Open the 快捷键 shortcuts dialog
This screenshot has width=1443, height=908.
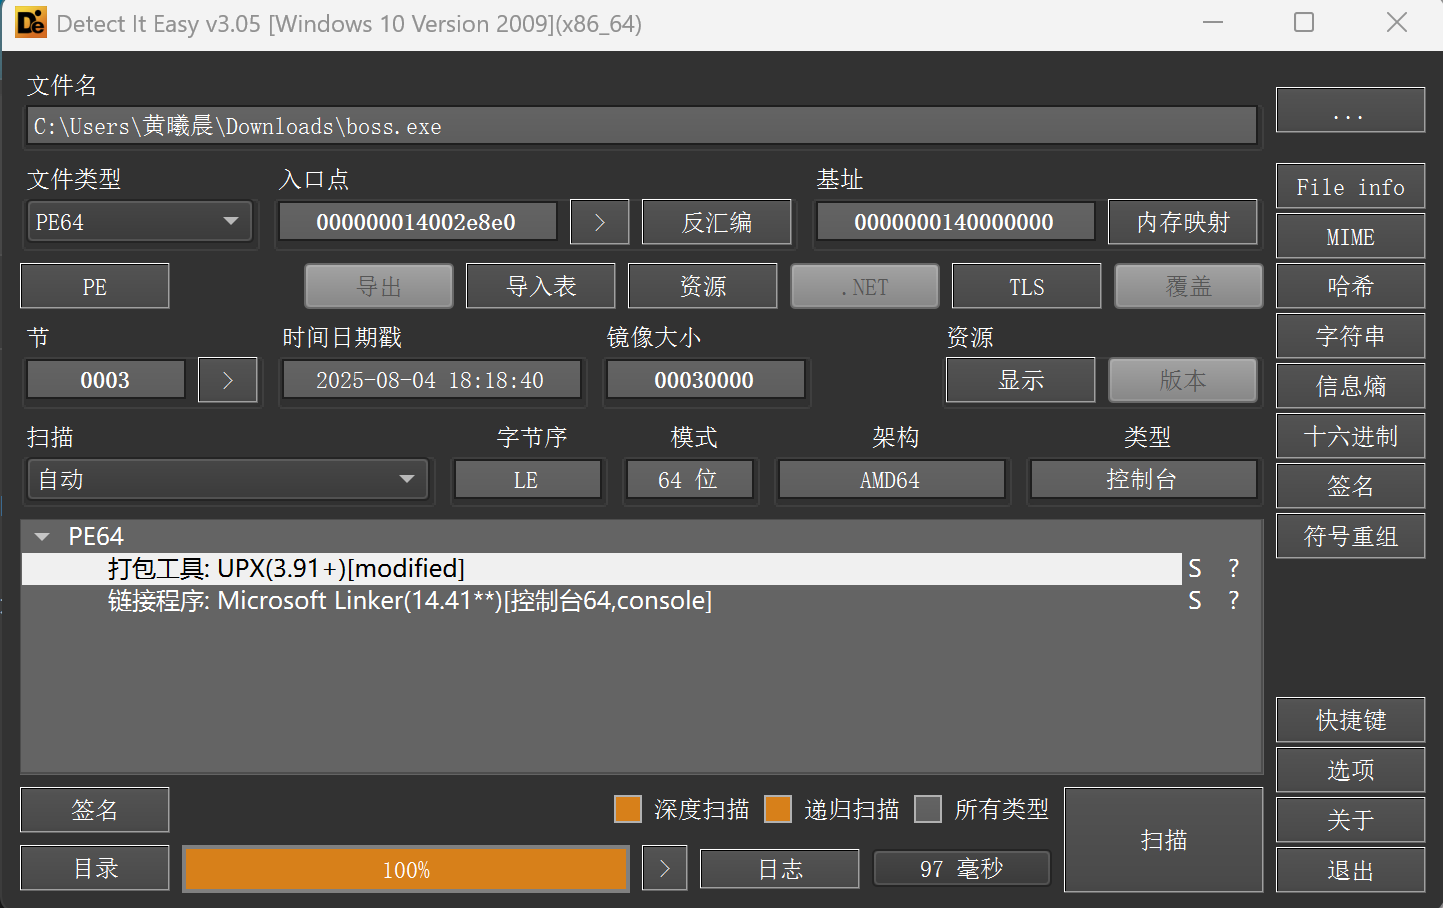tap(1350, 720)
